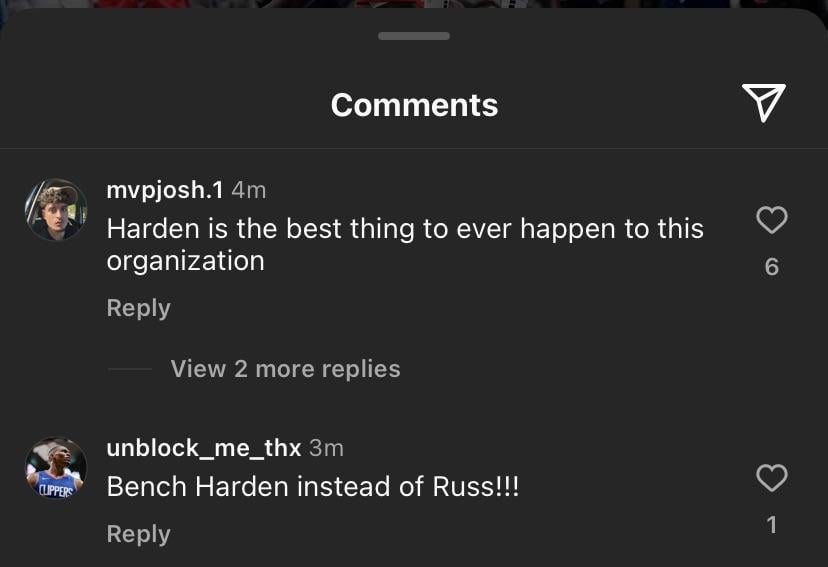
Task: View likes count 6 on Harden comment
Action: click(771, 267)
